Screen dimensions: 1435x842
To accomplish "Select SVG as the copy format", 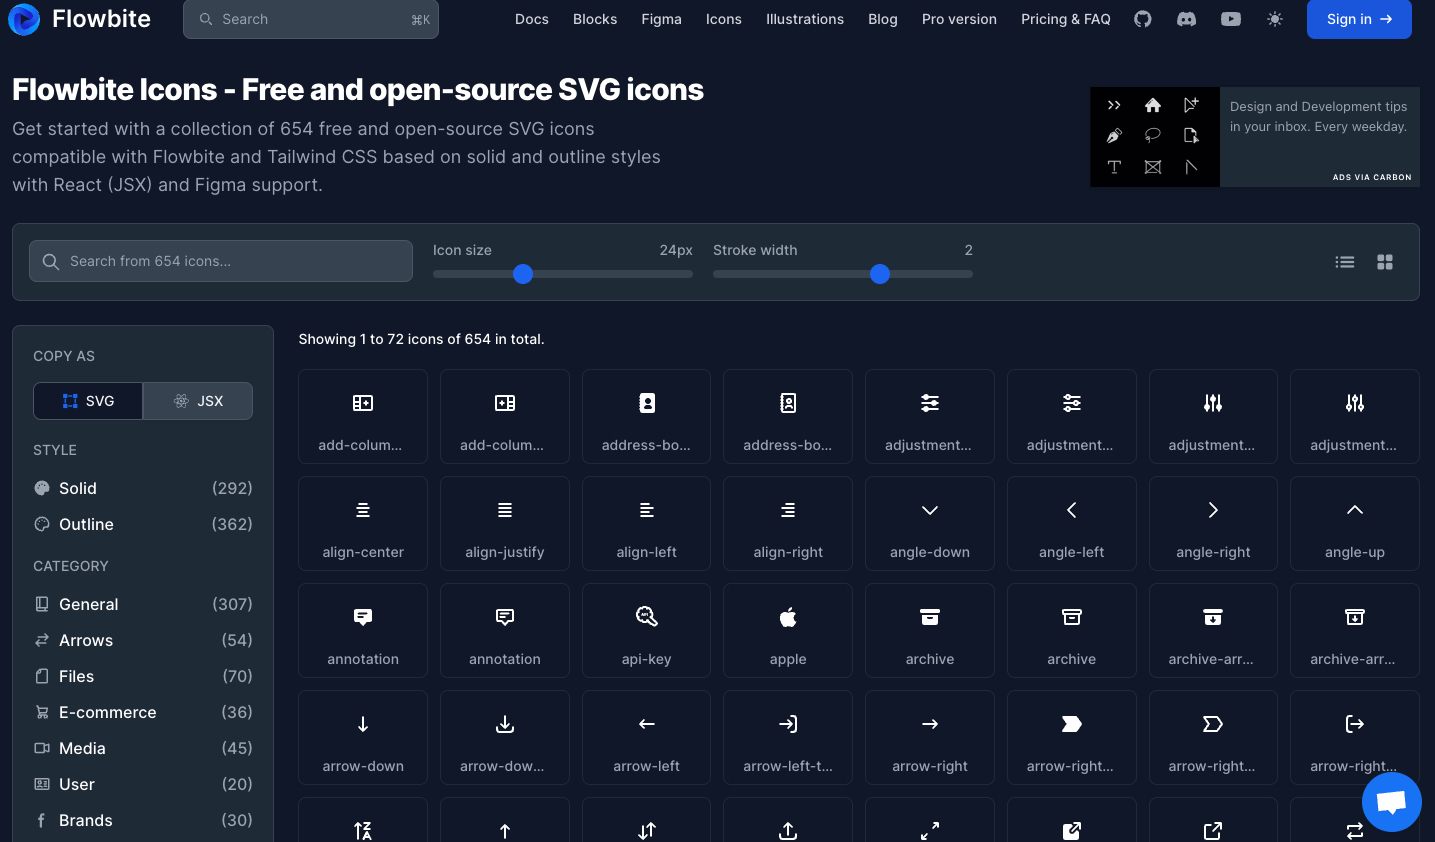I will 88,401.
